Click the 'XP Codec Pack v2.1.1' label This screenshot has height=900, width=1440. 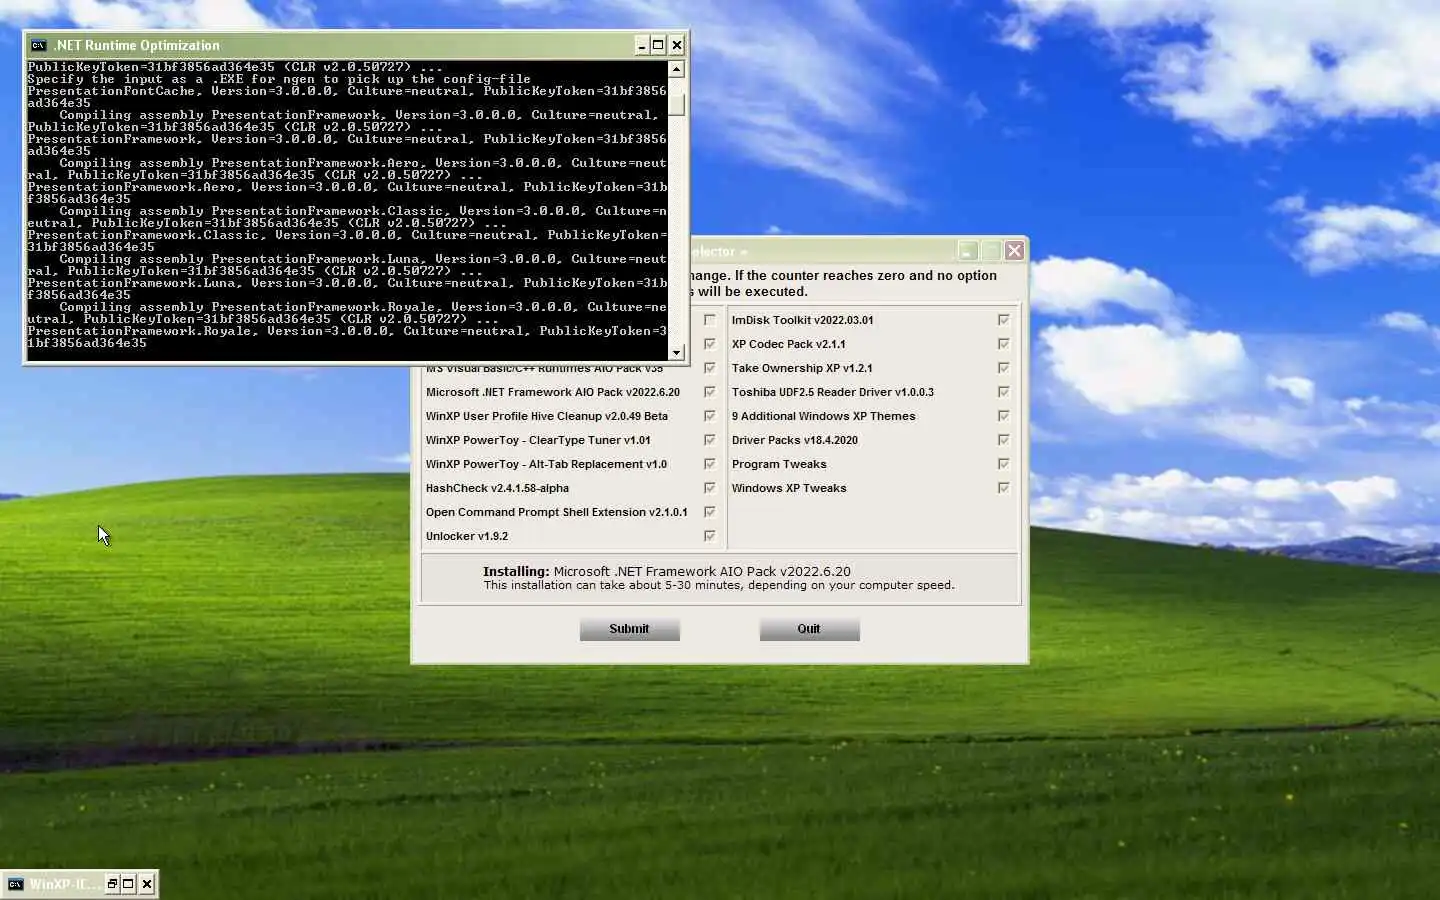(x=788, y=344)
